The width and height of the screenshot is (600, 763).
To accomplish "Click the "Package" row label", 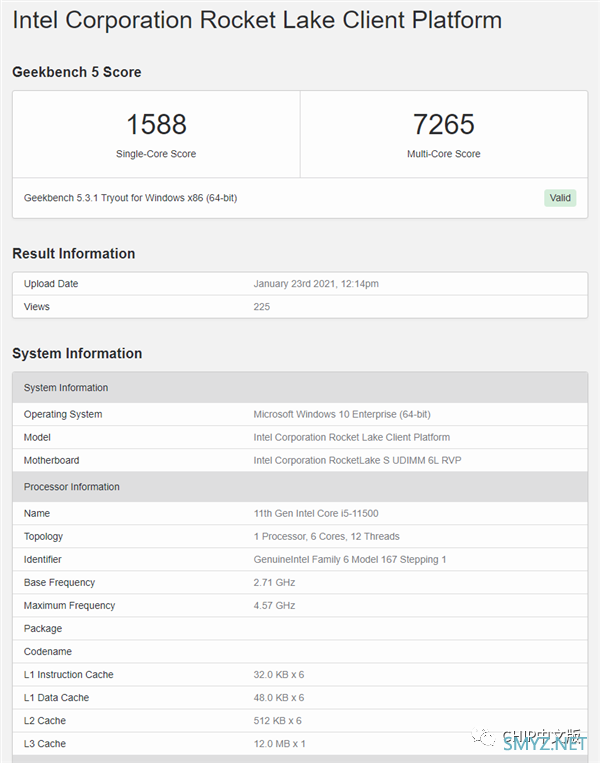I will coord(43,629).
